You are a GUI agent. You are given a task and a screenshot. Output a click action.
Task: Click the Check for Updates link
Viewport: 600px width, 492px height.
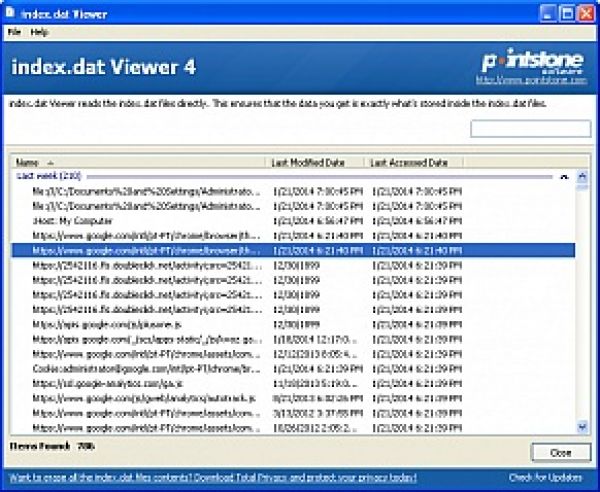pyautogui.click(x=545, y=477)
